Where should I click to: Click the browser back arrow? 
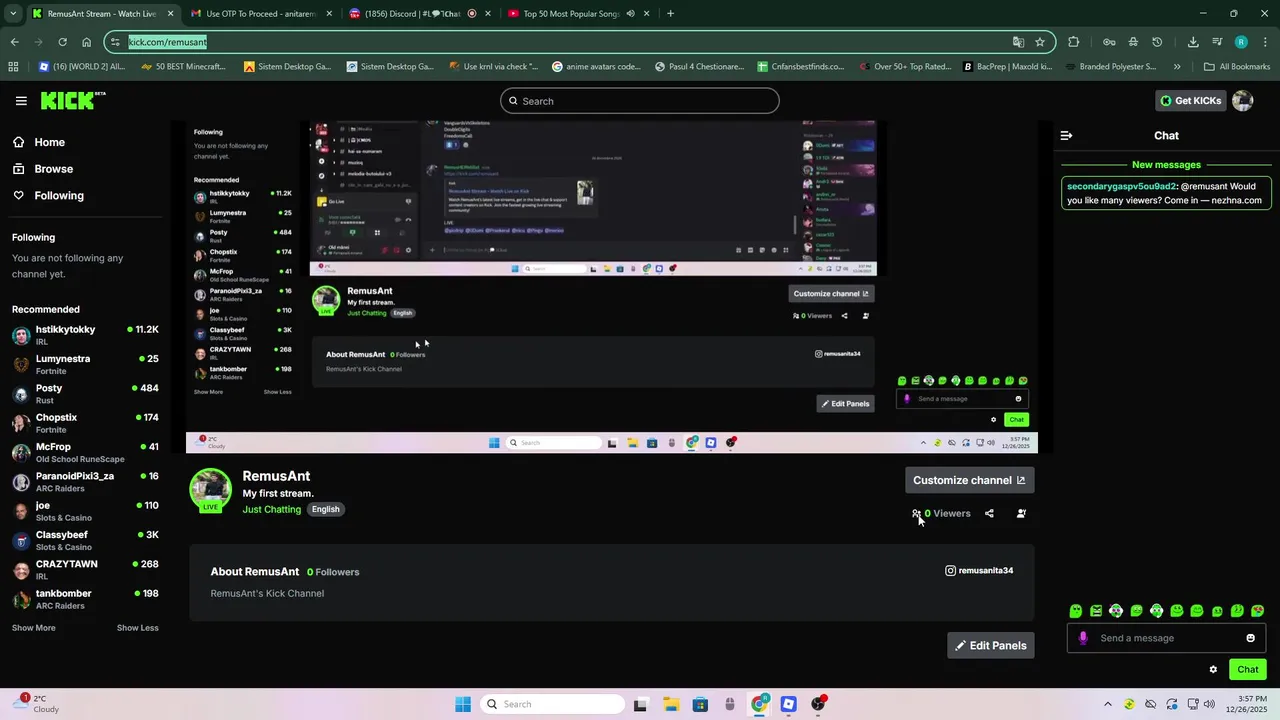pyautogui.click(x=14, y=42)
